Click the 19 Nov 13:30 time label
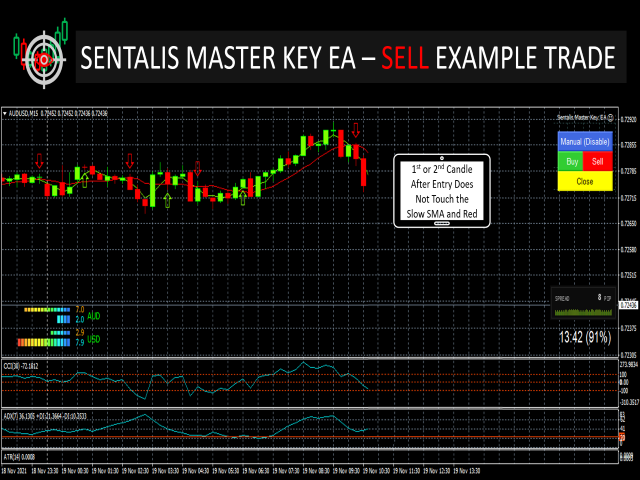Image resolution: width=640 pixels, height=480 pixels. [467, 471]
